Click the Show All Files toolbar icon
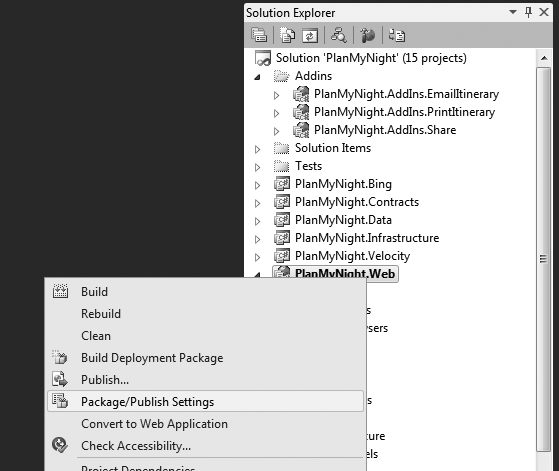 point(287,35)
